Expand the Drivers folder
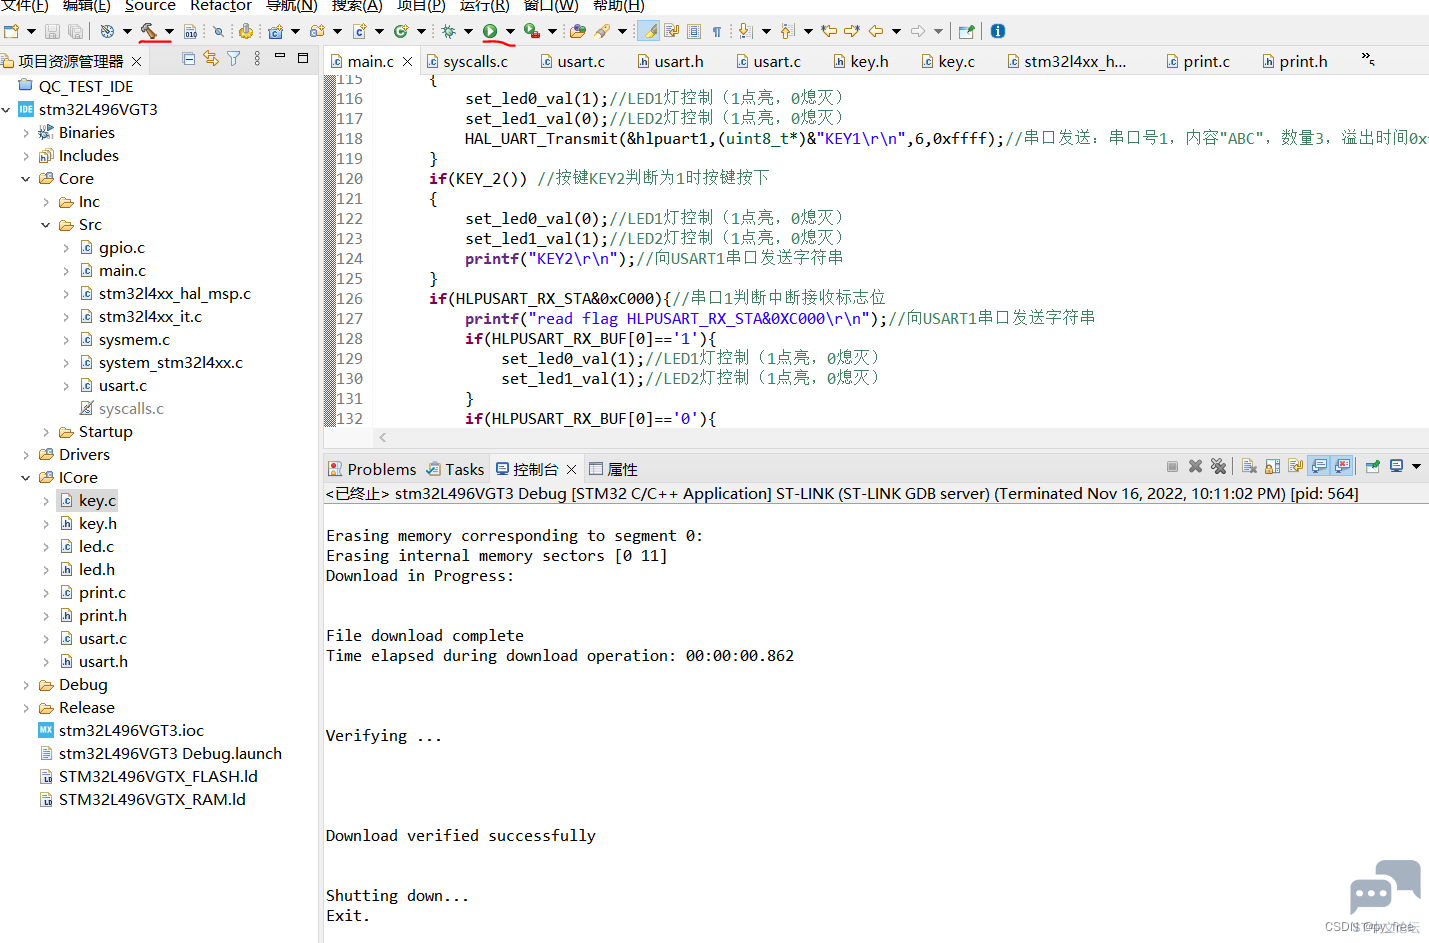The width and height of the screenshot is (1429, 943). pyautogui.click(x=26, y=455)
